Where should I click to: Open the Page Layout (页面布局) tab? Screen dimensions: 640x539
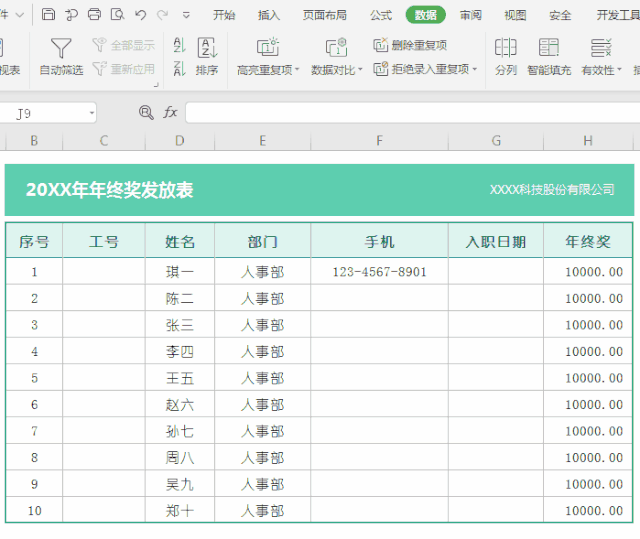(325, 15)
